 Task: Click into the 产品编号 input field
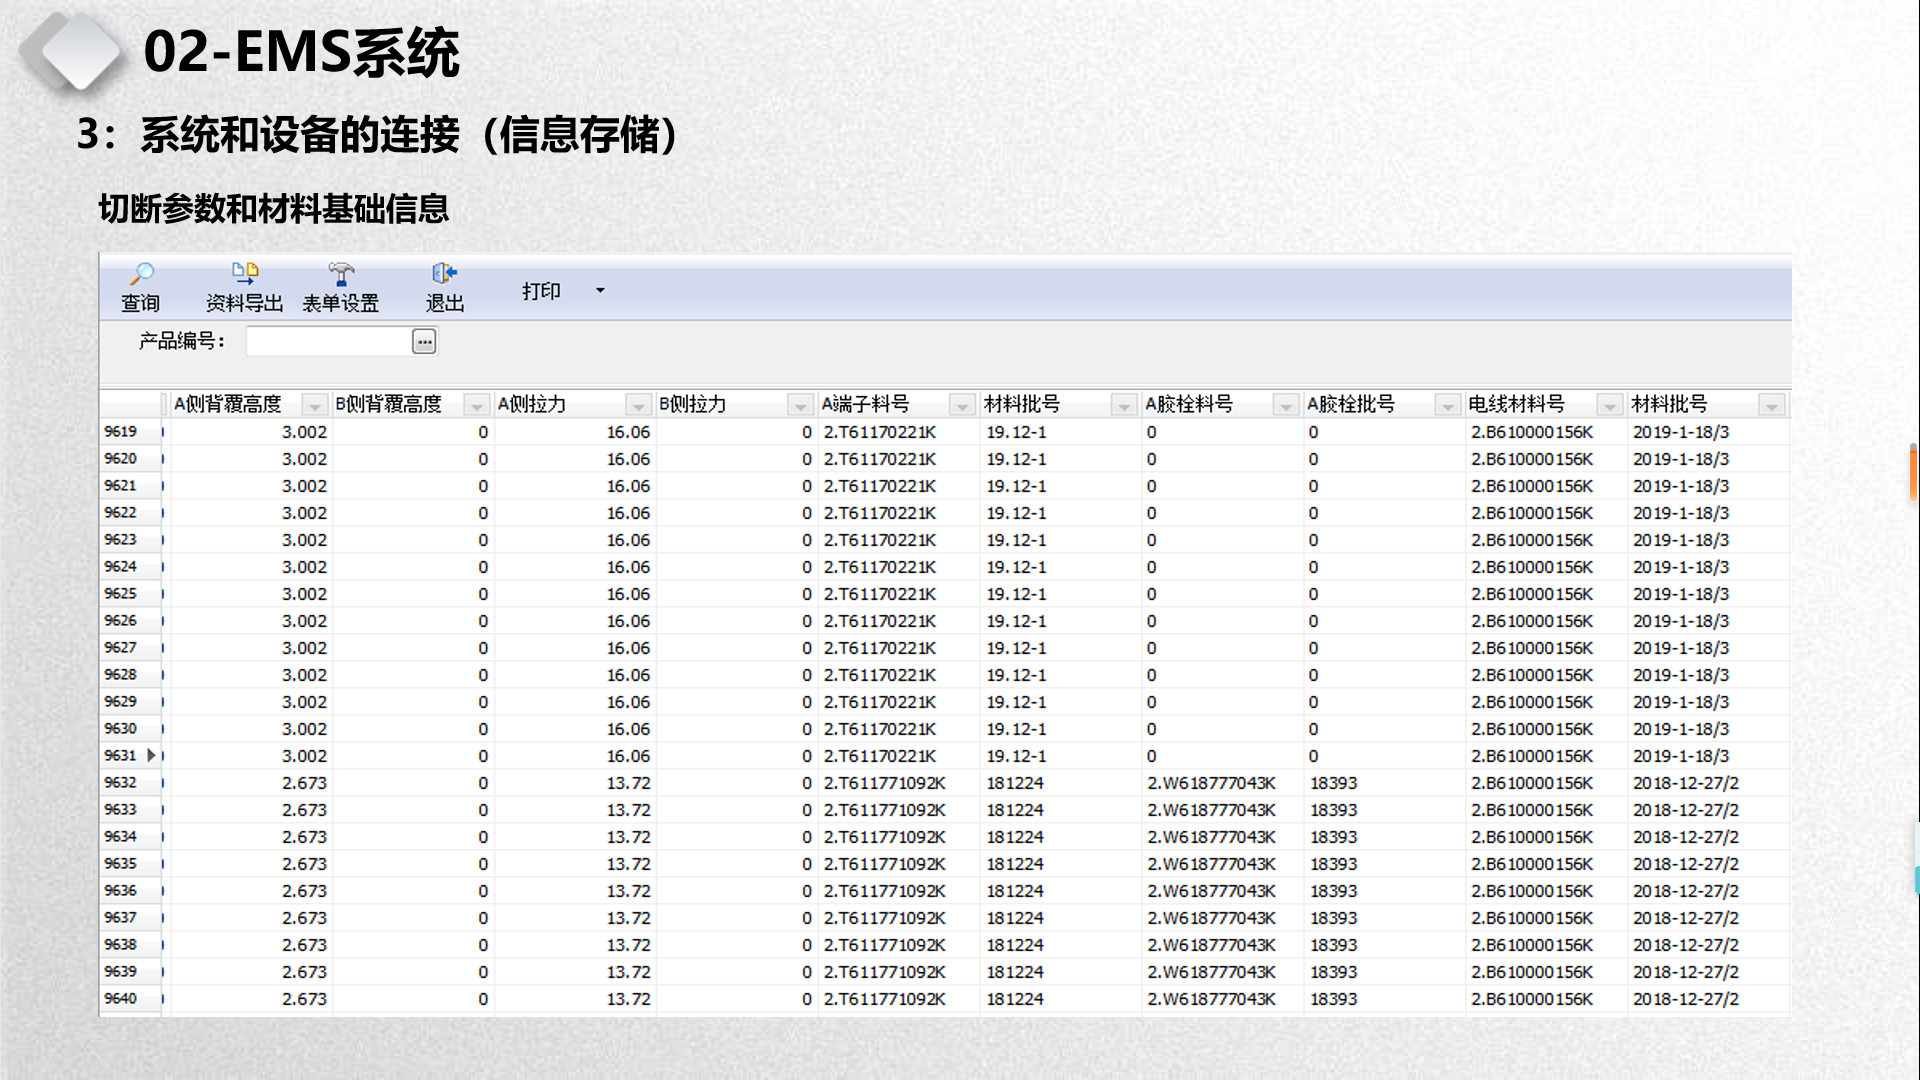tap(328, 342)
